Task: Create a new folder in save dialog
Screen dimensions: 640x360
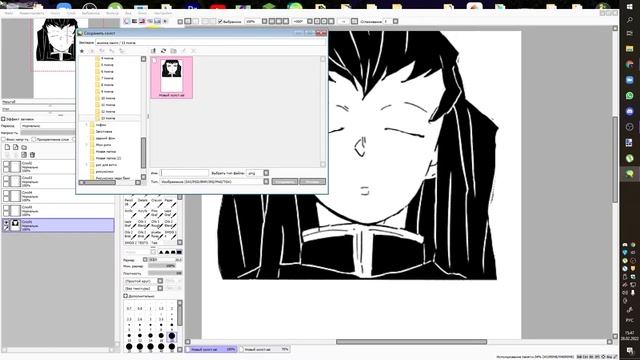Action: click(173, 51)
